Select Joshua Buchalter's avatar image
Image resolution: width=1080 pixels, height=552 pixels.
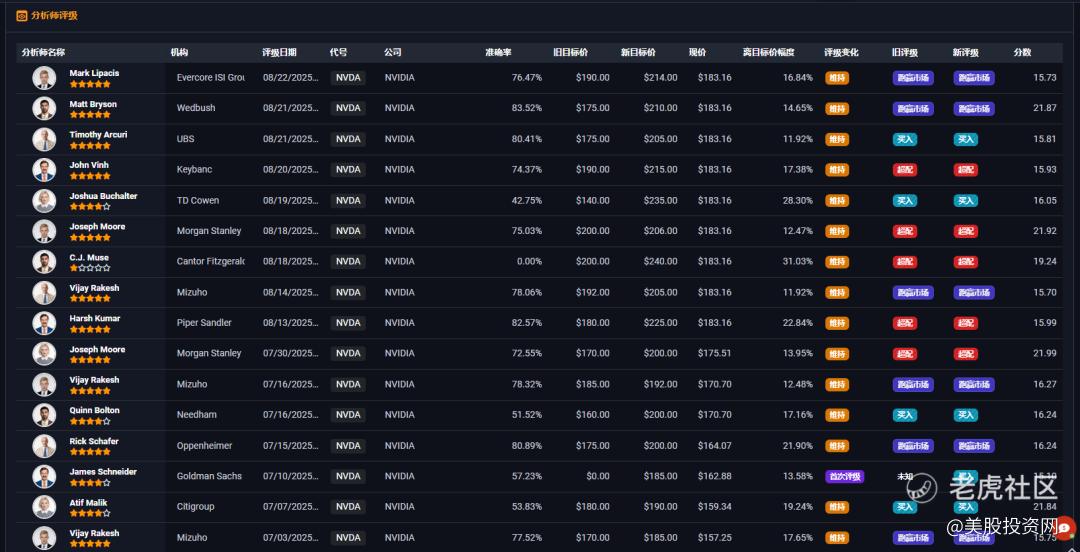pyautogui.click(x=44, y=201)
